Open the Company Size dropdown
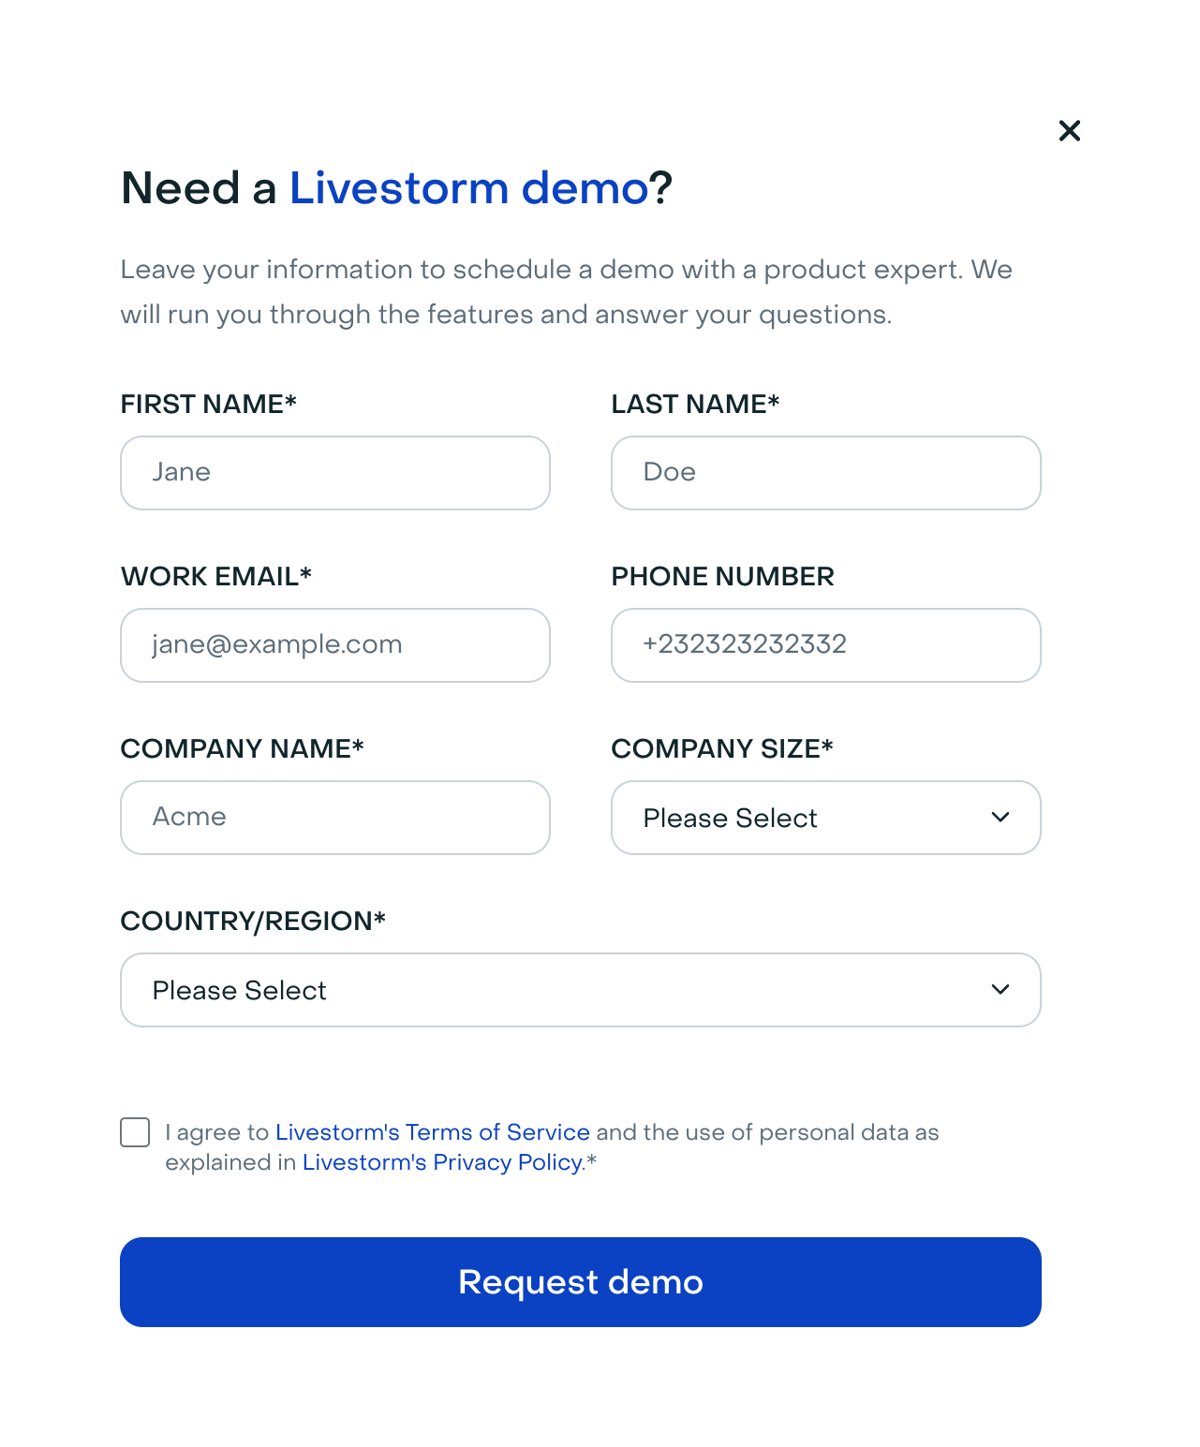This screenshot has height=1447, width=1200. [826, 818]
